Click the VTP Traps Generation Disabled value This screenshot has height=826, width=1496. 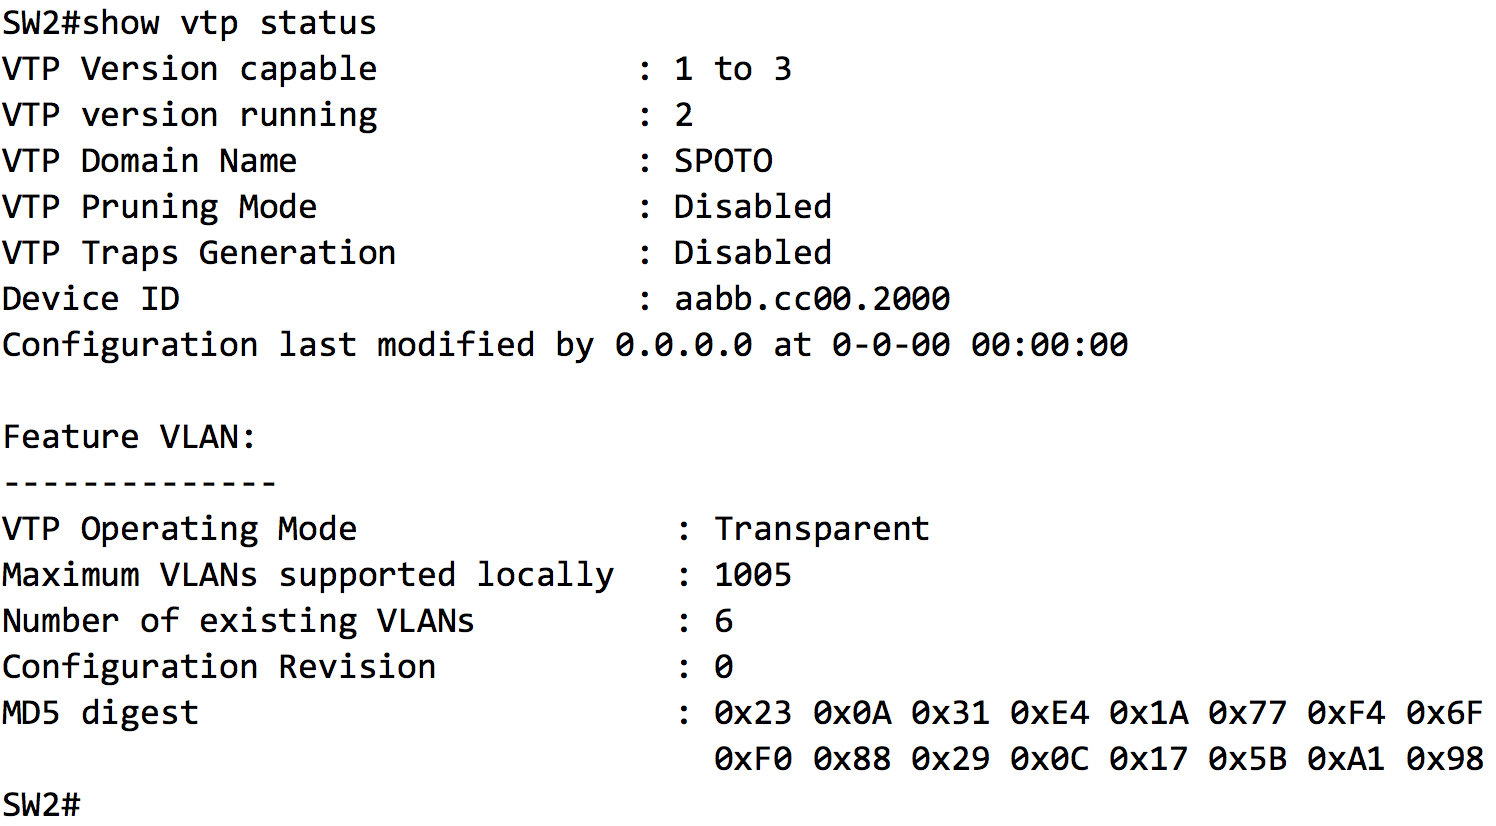tap(752, 253)
